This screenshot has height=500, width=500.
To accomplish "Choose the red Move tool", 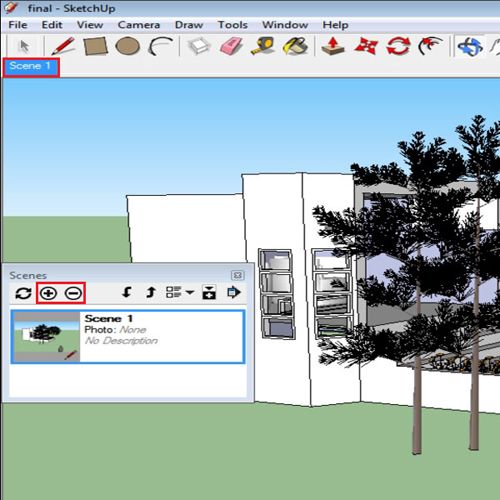I will (366, 46).
